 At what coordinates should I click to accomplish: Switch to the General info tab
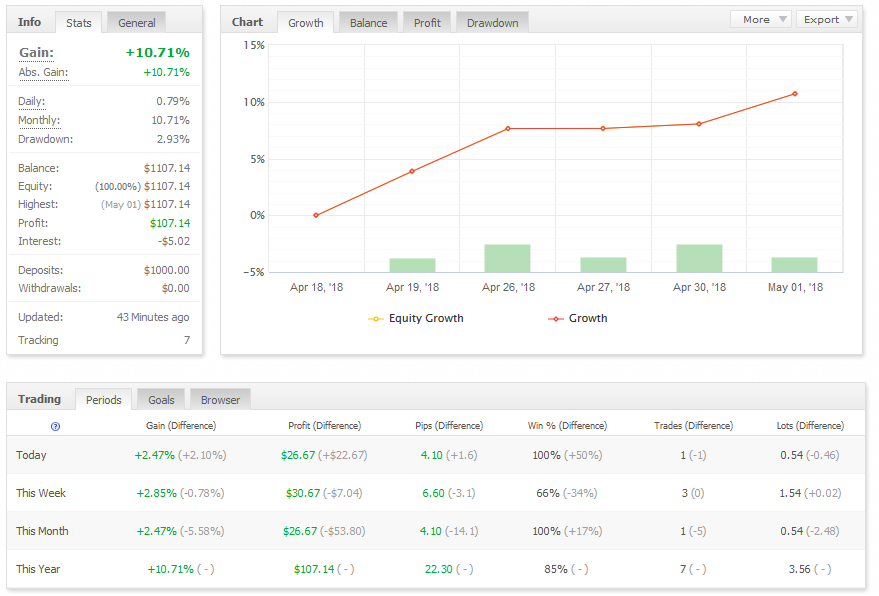point(136,22)
